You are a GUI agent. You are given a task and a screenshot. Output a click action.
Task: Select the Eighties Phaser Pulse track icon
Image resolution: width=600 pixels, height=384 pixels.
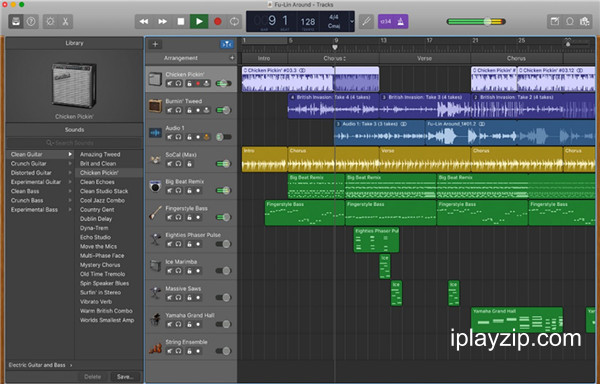(155, 239)
